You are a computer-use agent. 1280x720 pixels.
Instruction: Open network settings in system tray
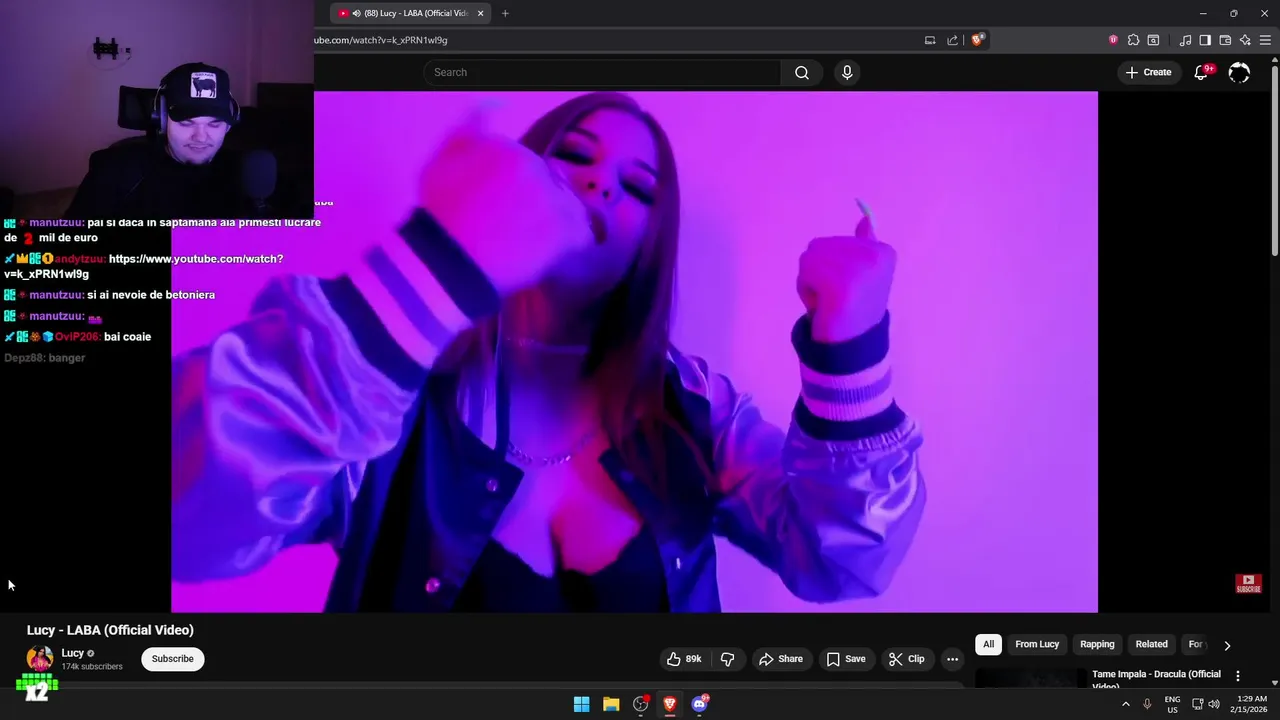1197,704
